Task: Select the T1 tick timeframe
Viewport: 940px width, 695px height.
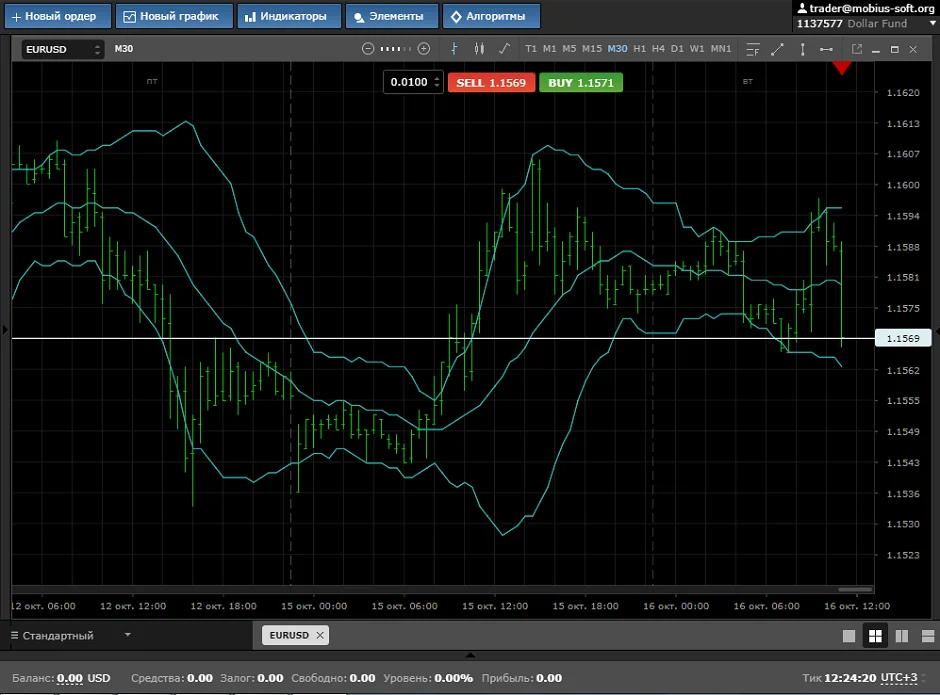Action: point(531,49)
